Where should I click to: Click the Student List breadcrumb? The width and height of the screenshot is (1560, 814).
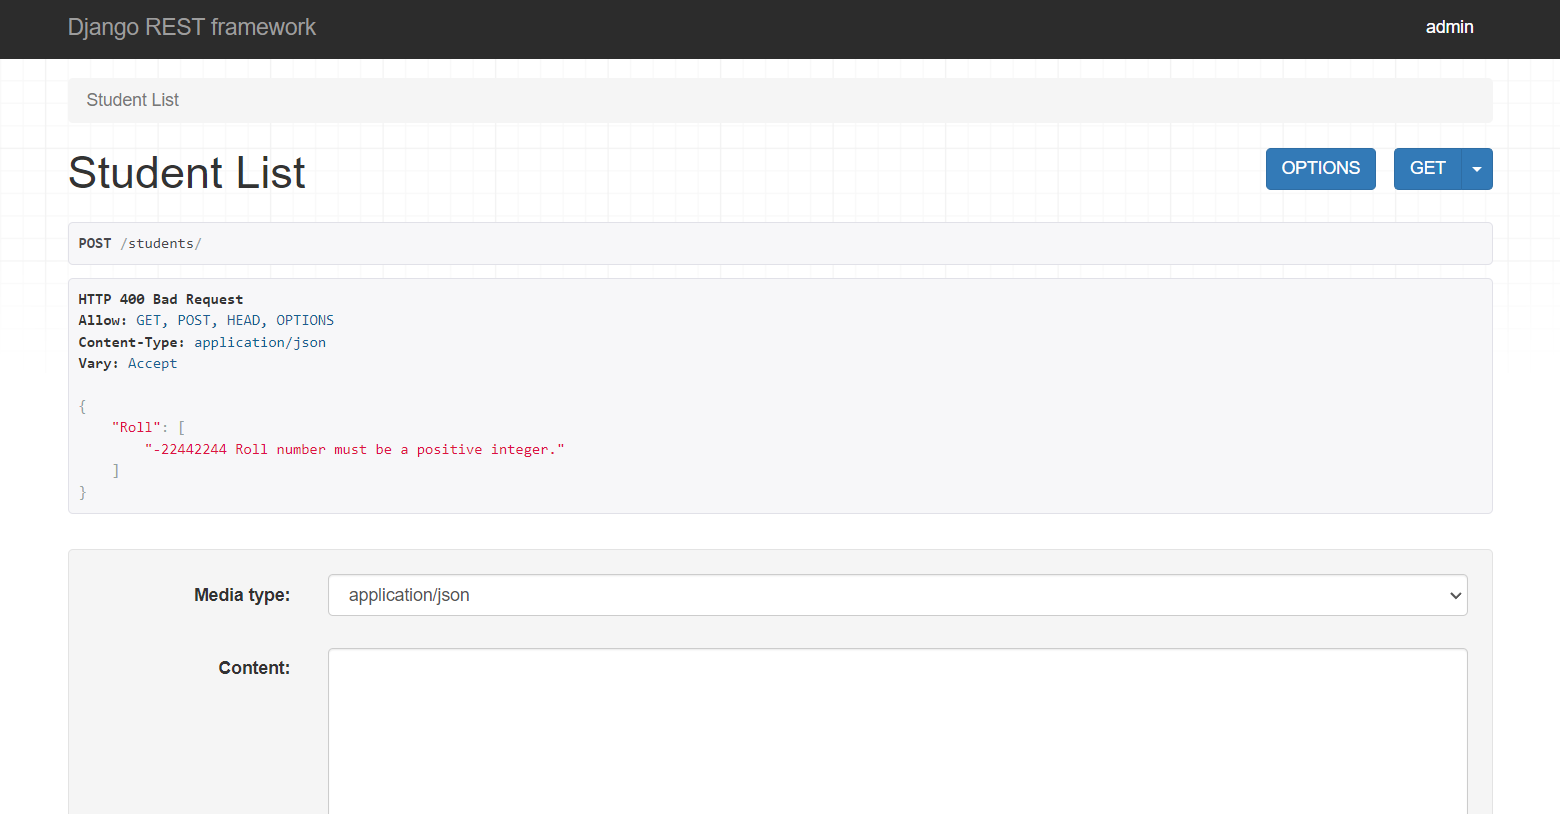click(x=132, y=100)
